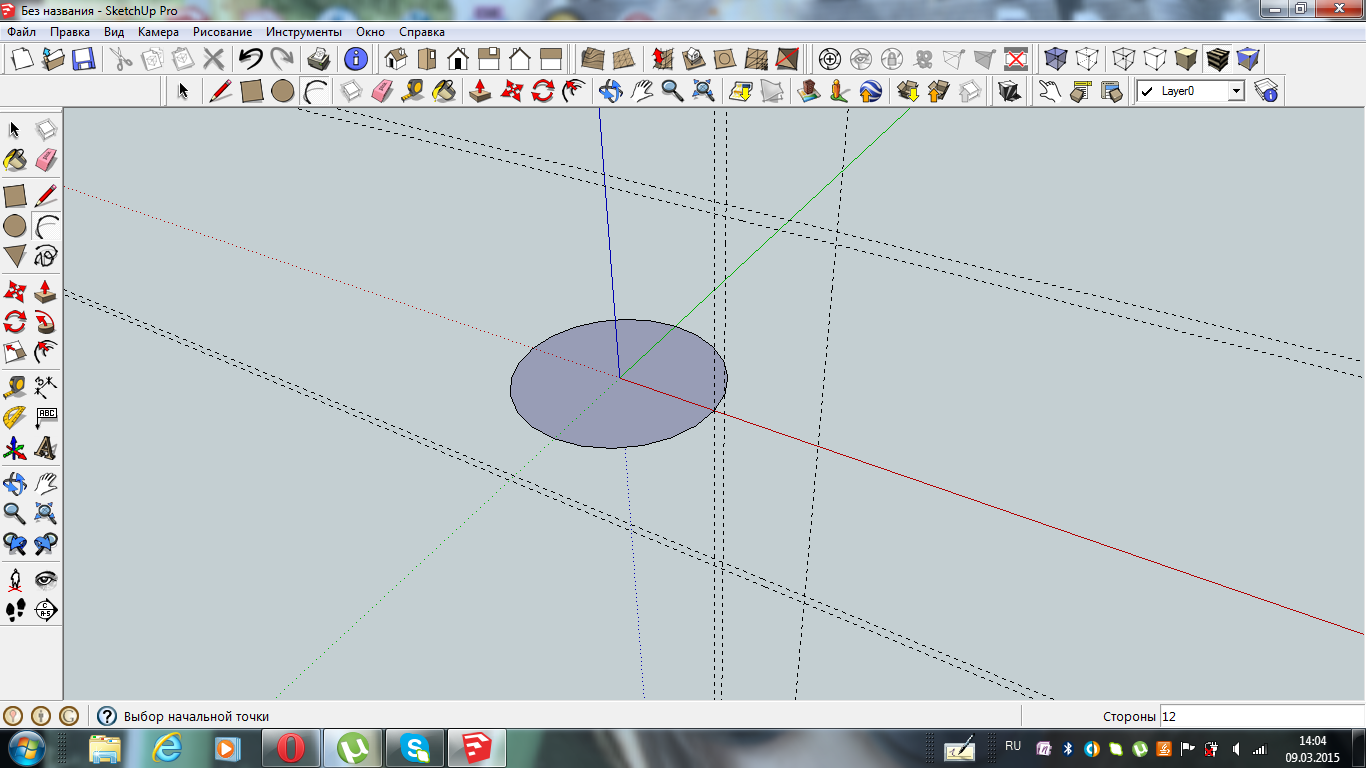1366x768 pixels.
Task: Click the Стороны value input field
Action: click(x=1260, y=716)
